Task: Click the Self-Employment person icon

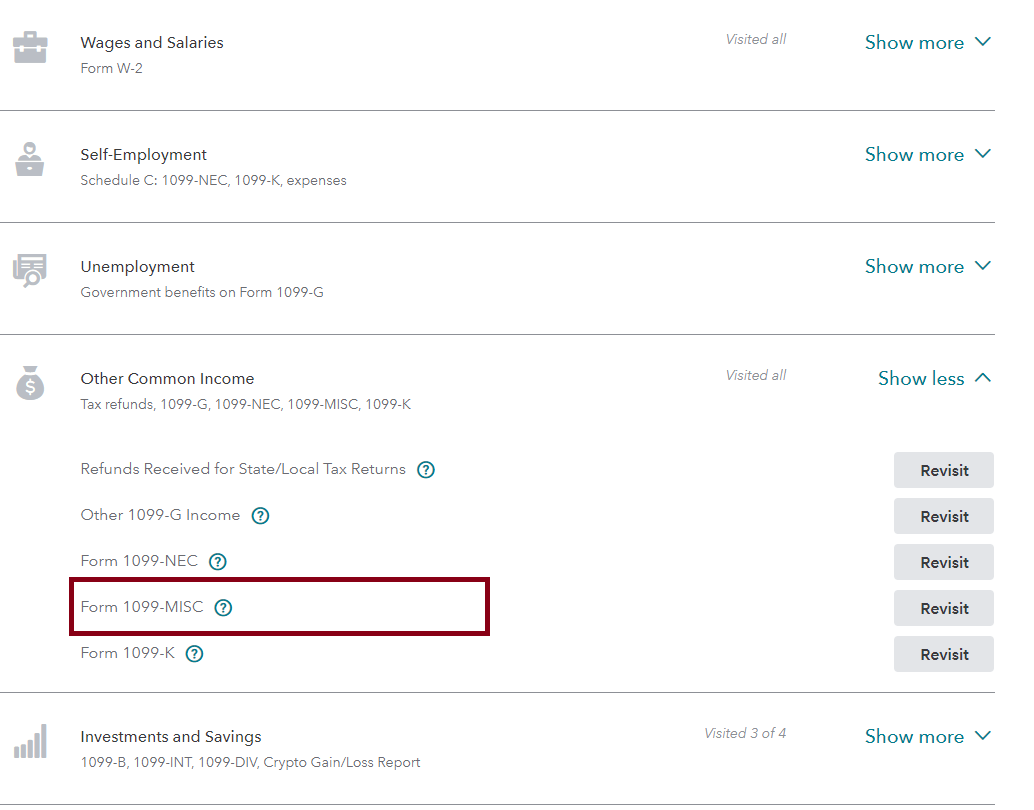Action: [30, 159]
